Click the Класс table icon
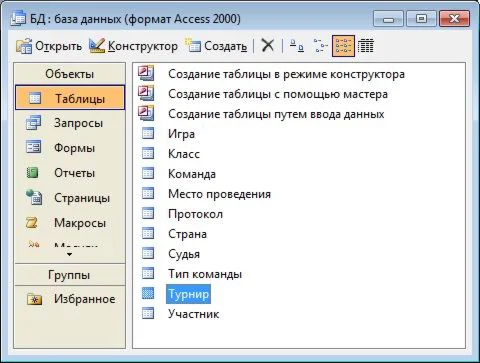Image resolution: width=480 pixels, height=363 pixels. pyautogui.click(x=148, y=153)
